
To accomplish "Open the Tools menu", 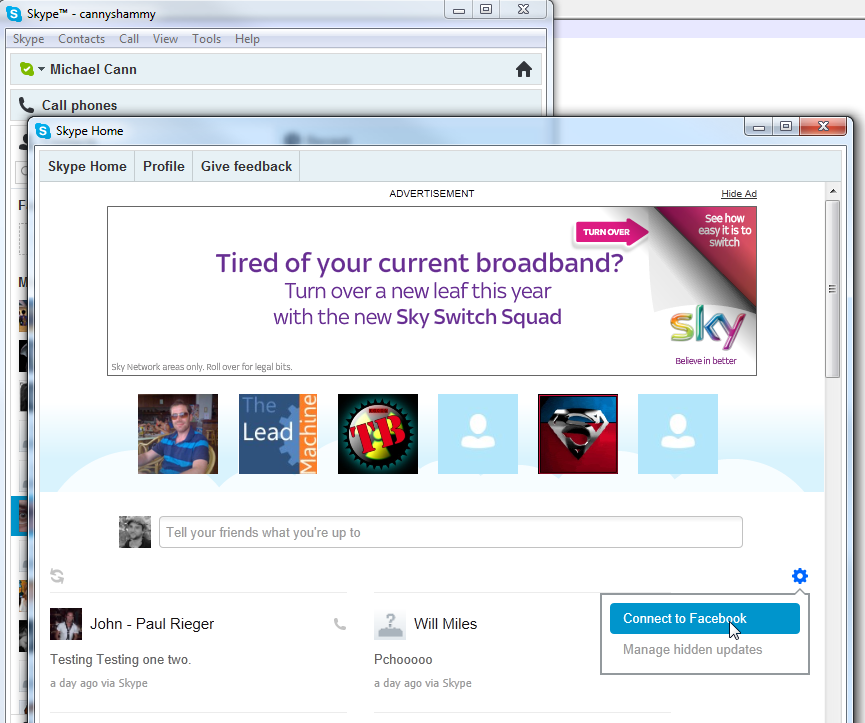I will (206, 39).
